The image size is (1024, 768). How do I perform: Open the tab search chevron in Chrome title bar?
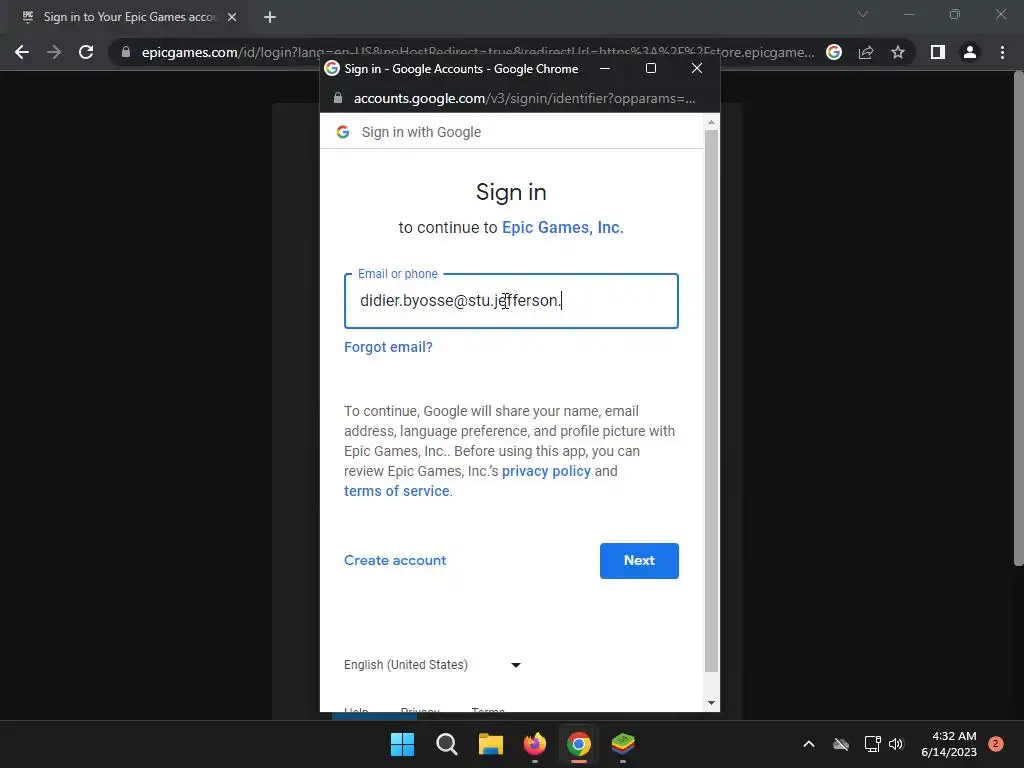coord(863,14)
